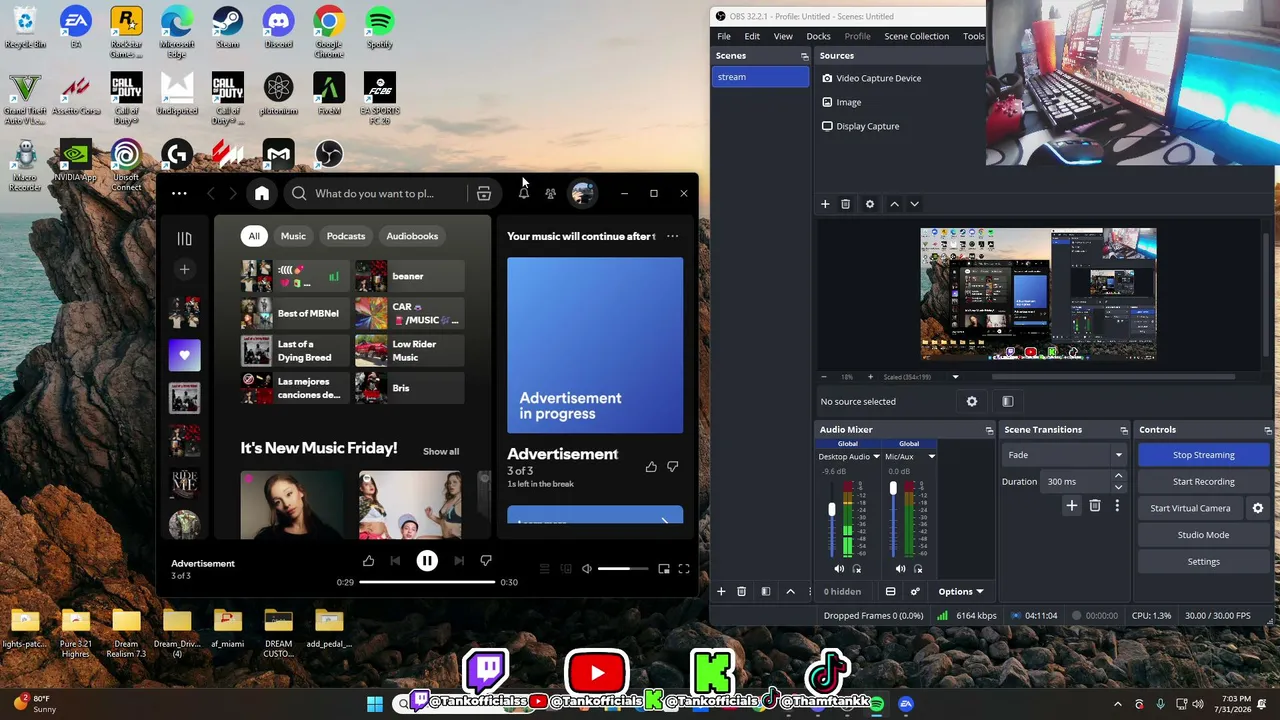Open Spotify profile avatar menu
1280x720 pixels.
[582, 193]
